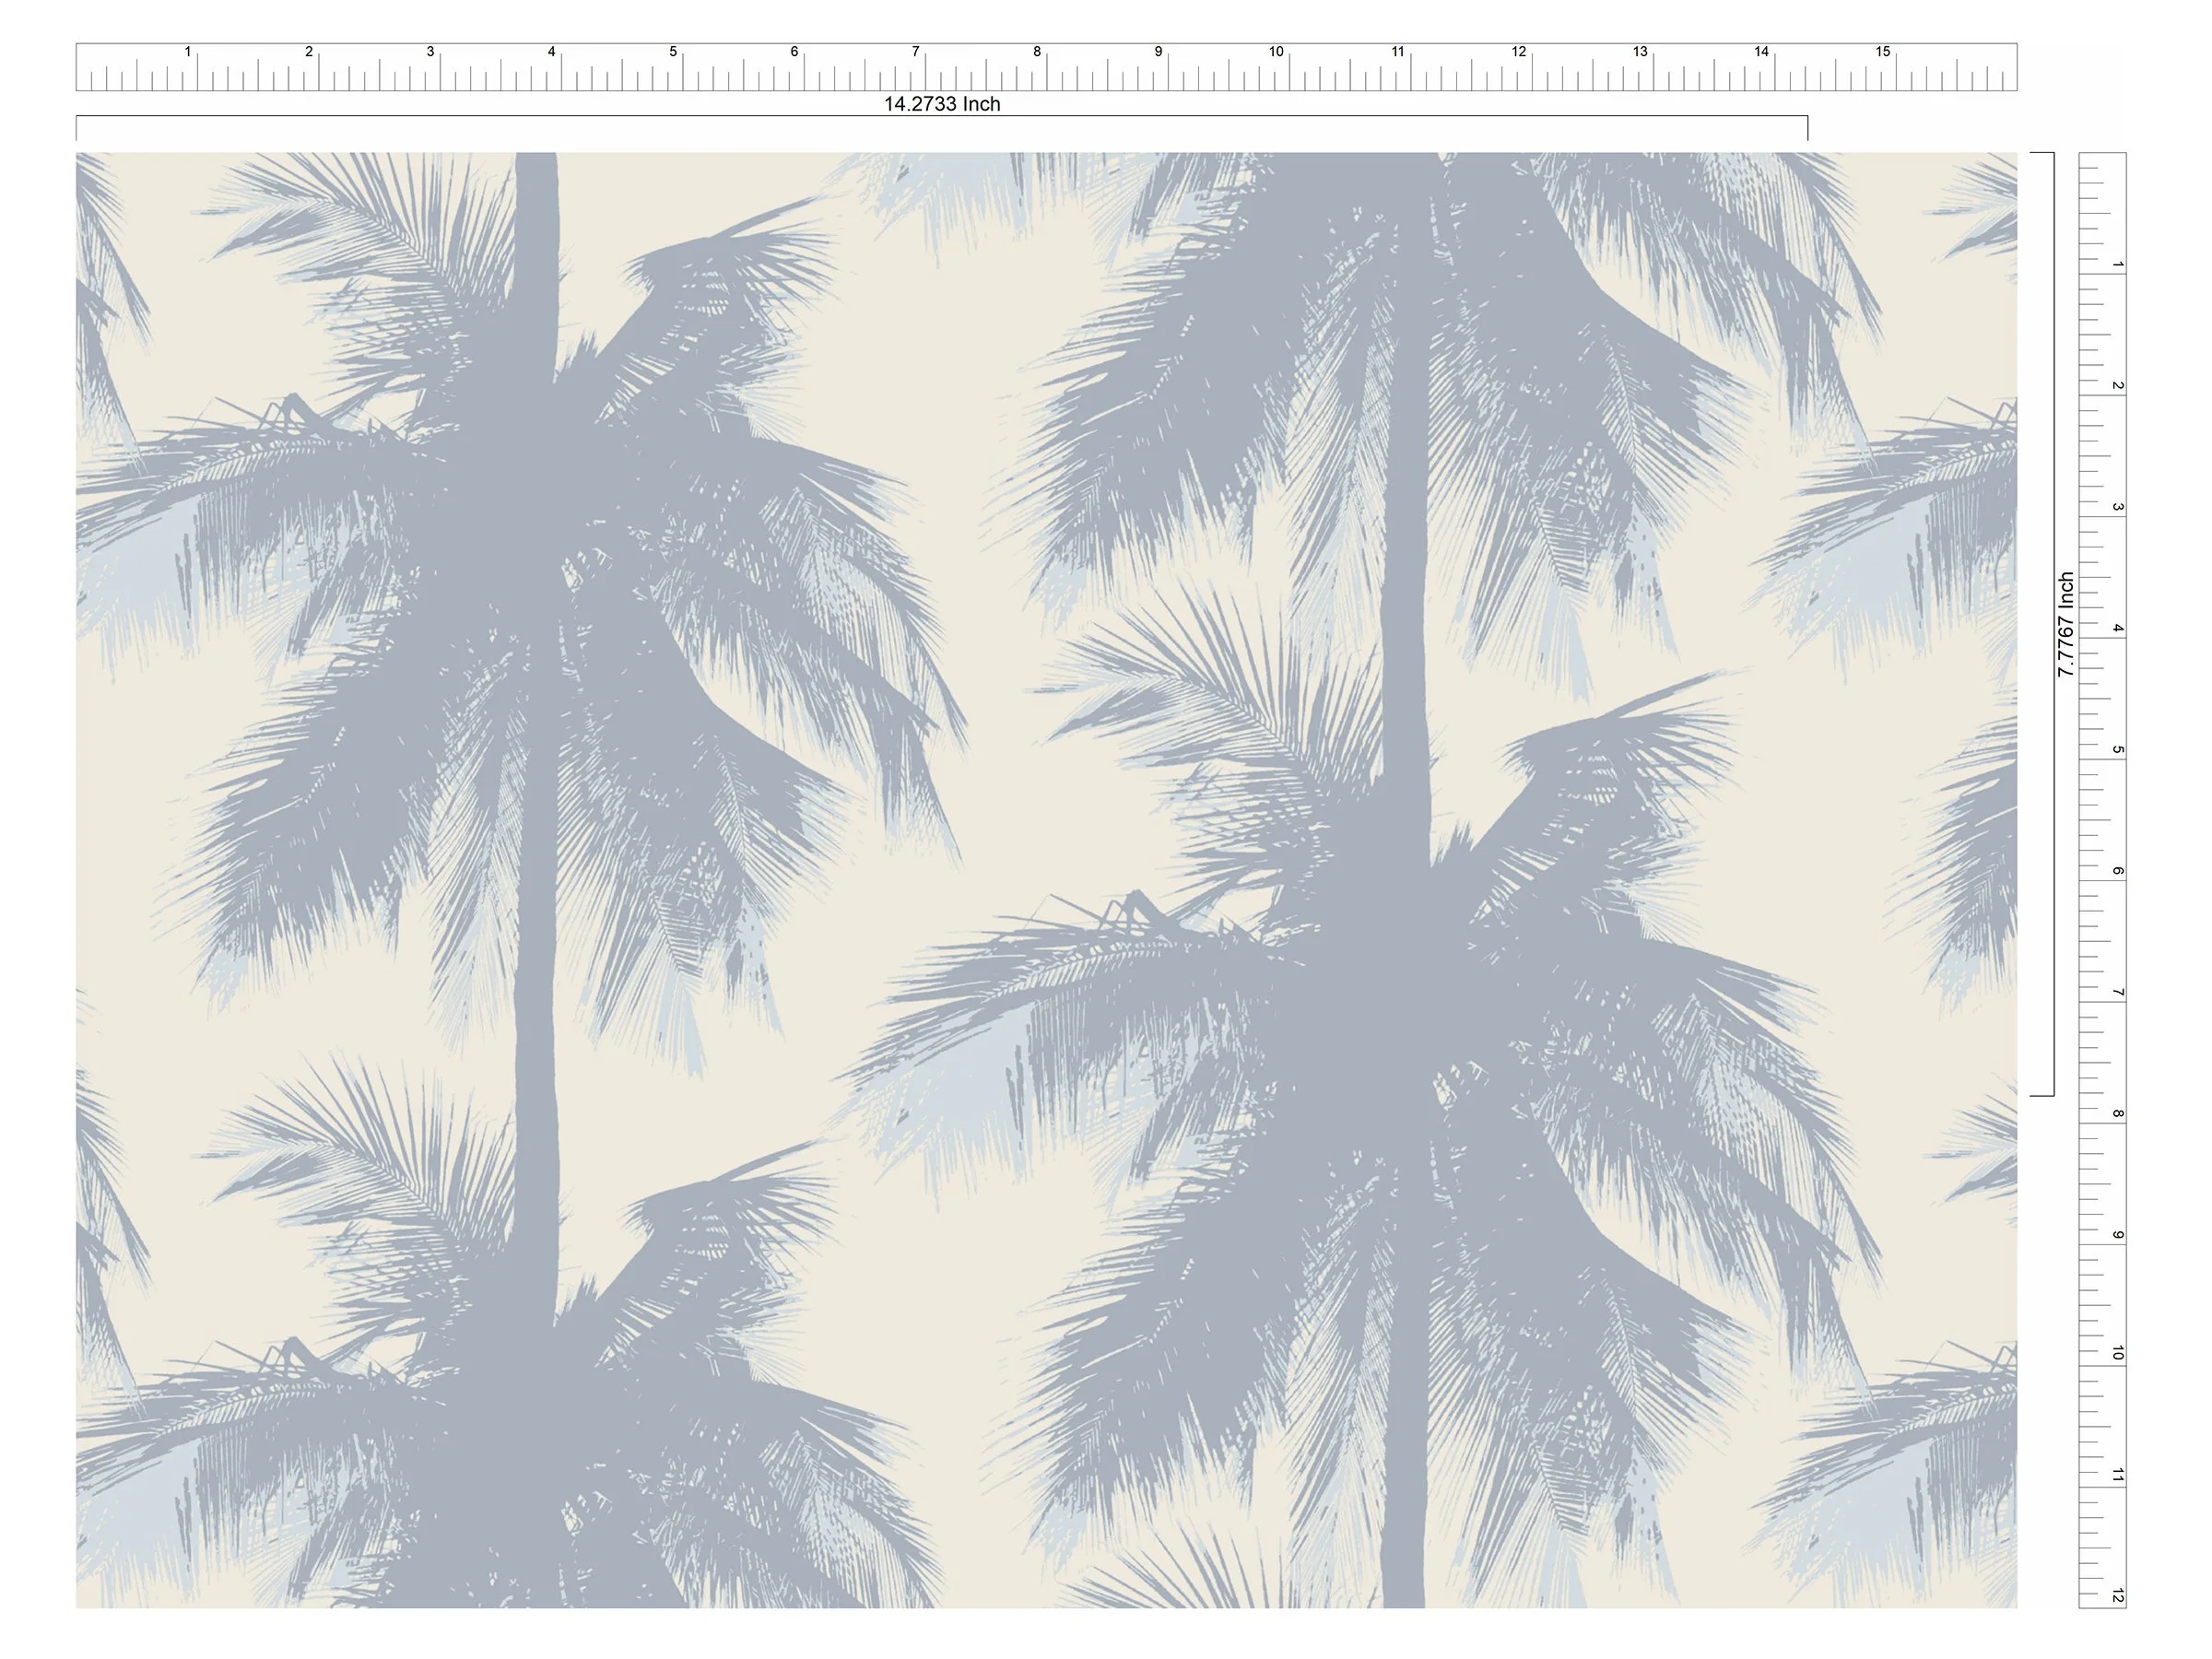Click number 3 on the right vertical ruler
2212x1659 pixels.
click(2117, 507)
